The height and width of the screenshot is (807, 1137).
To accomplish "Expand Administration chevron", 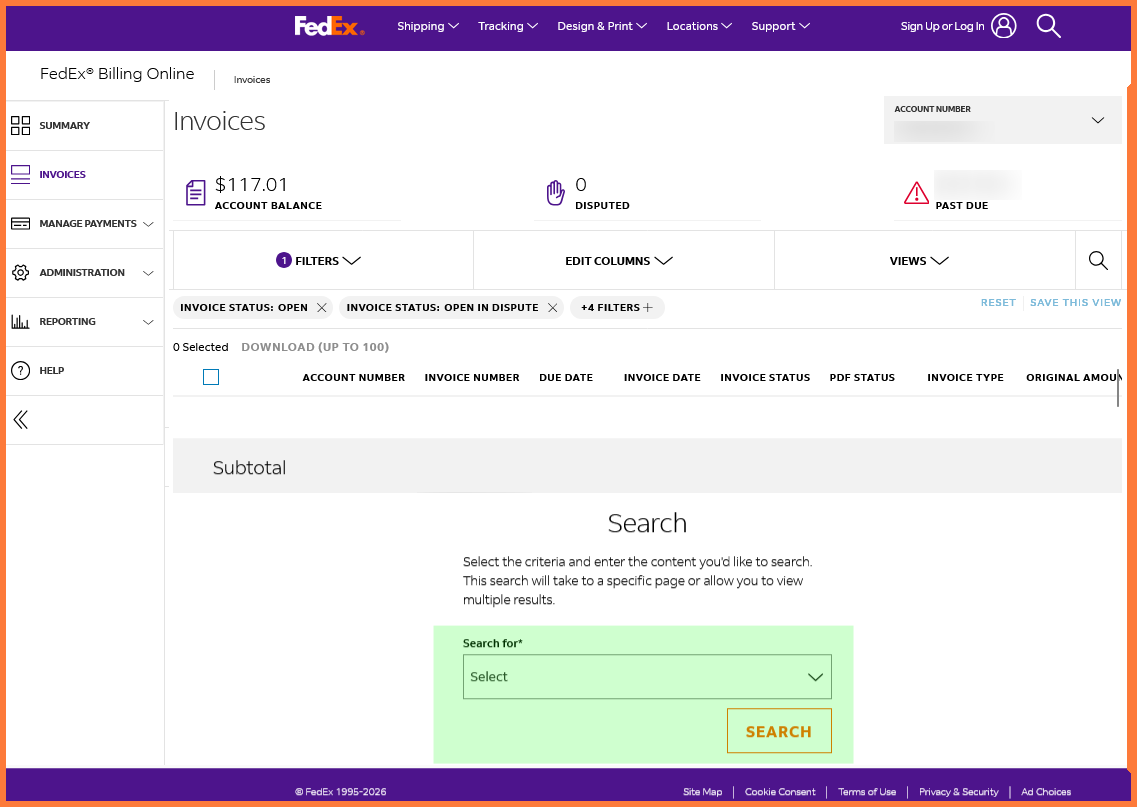I will coord(148,273).
